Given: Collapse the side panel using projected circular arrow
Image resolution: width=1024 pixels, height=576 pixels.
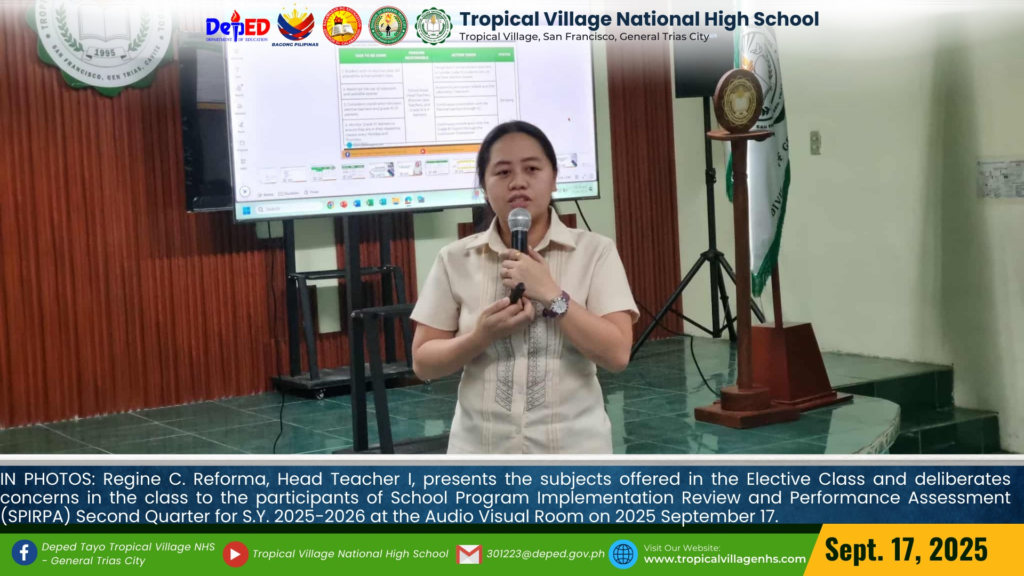Looking at the screenshot, I should pyautogui.click(x=244, y=190).
